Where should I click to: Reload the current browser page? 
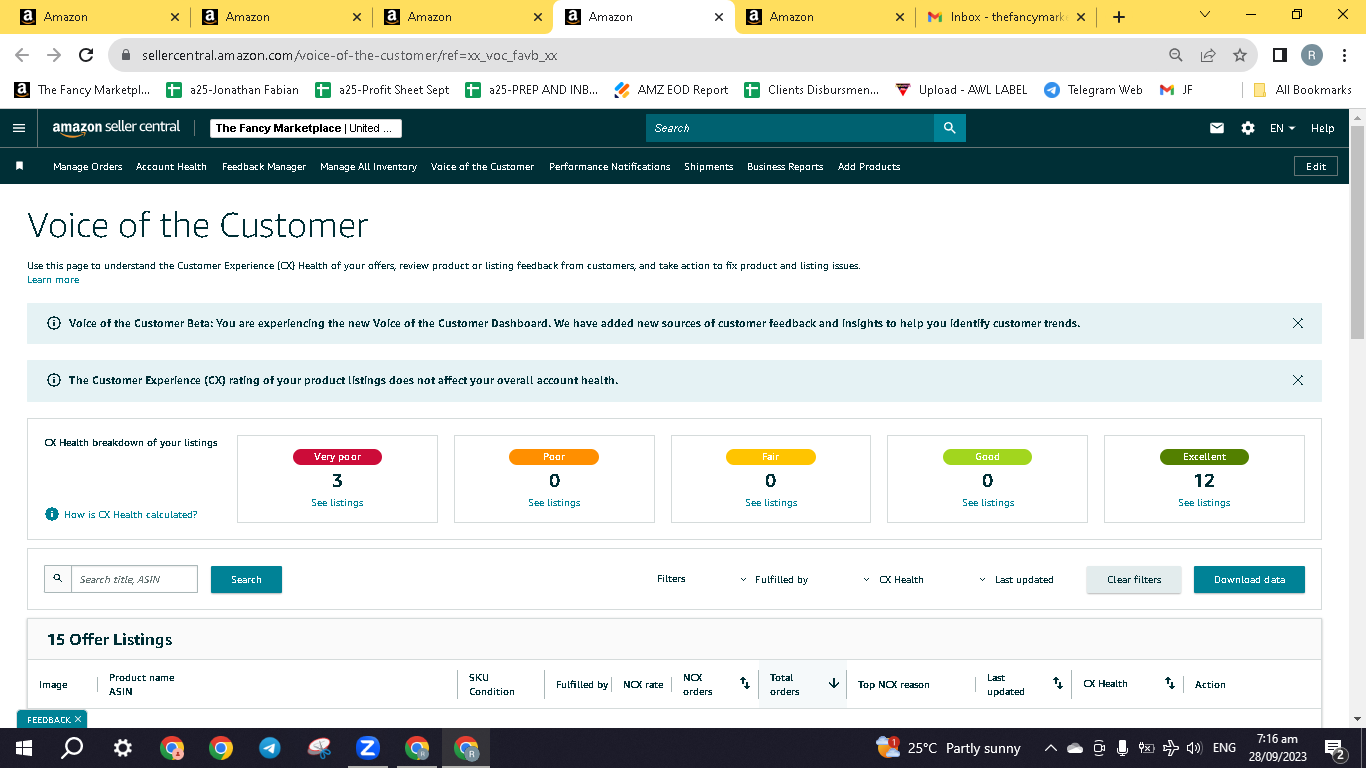point(86,56)
